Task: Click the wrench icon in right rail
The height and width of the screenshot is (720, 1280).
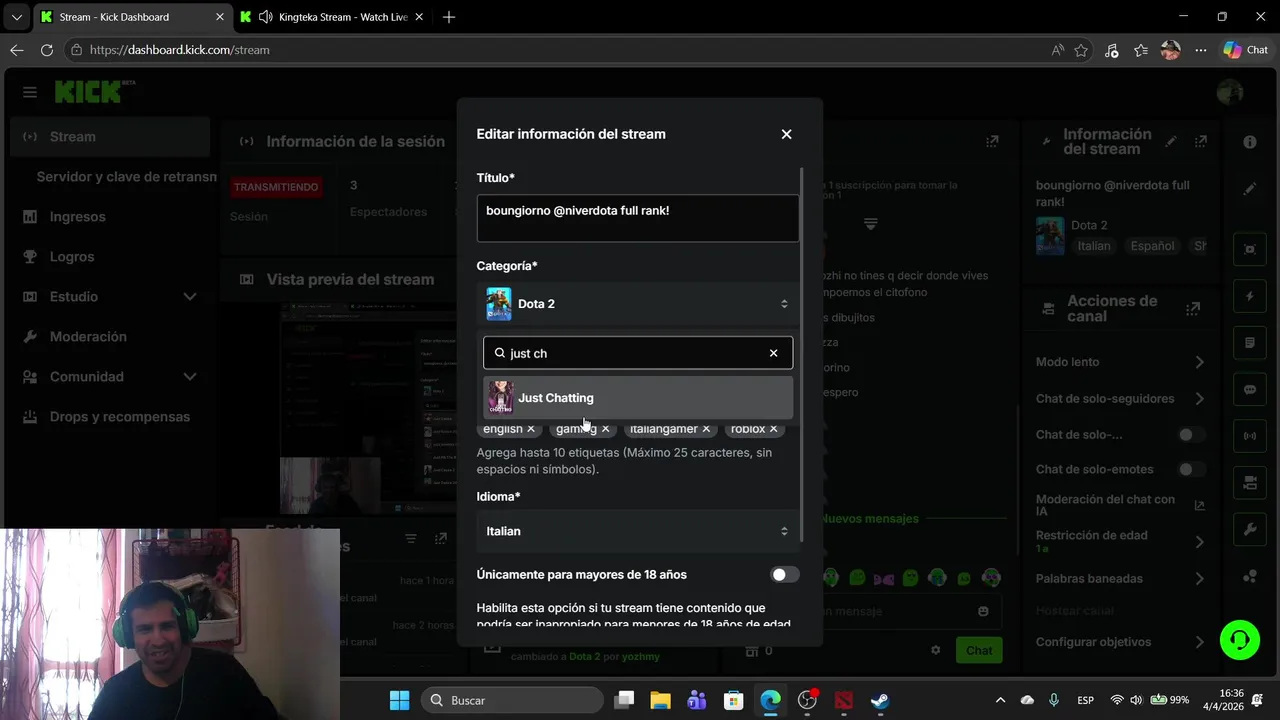Action: [1250, 530]
